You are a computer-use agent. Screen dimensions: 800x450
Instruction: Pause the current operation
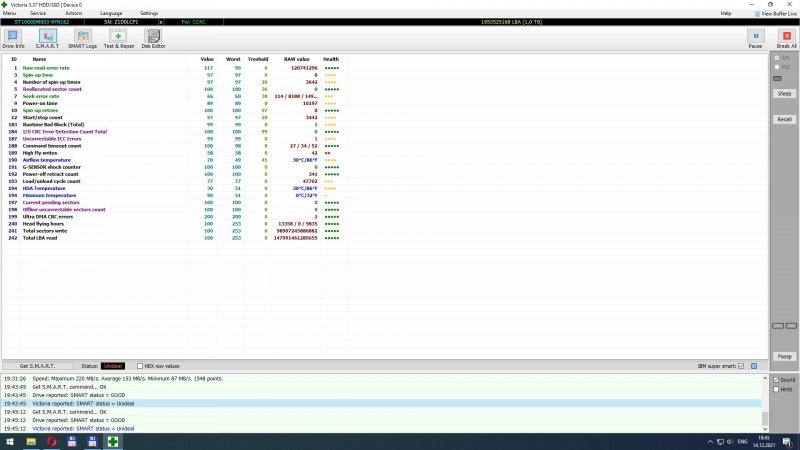pyautogui.click(x=755, y=38)
